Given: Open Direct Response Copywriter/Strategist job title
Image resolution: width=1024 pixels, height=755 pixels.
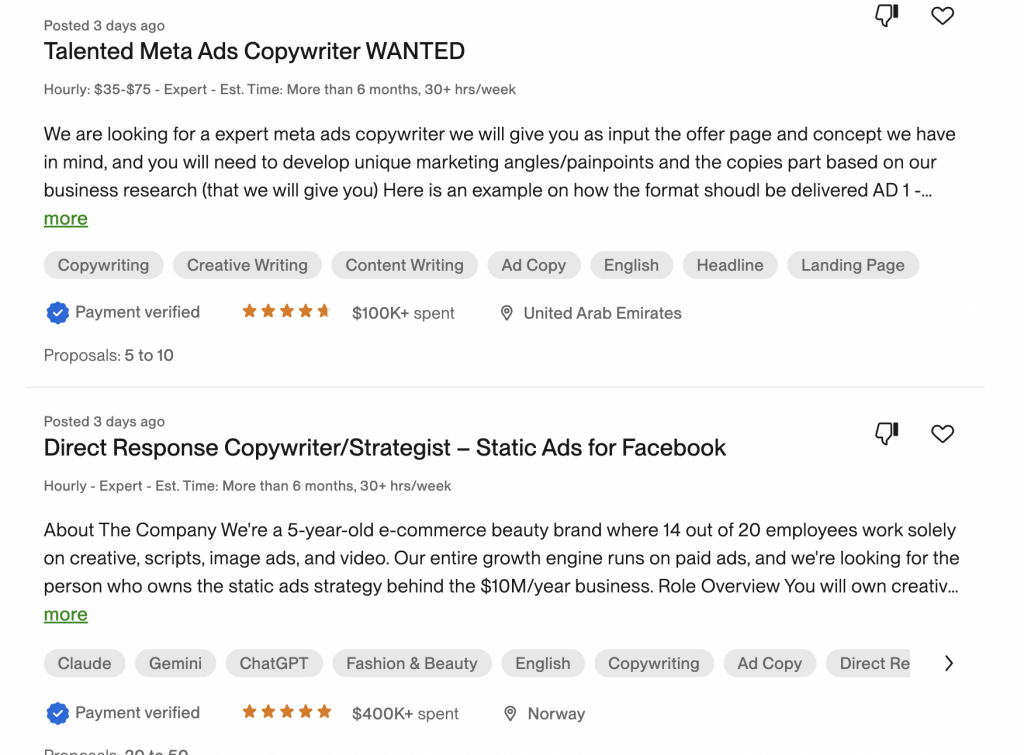Looking at the screenshot, I should coord(385,447).
